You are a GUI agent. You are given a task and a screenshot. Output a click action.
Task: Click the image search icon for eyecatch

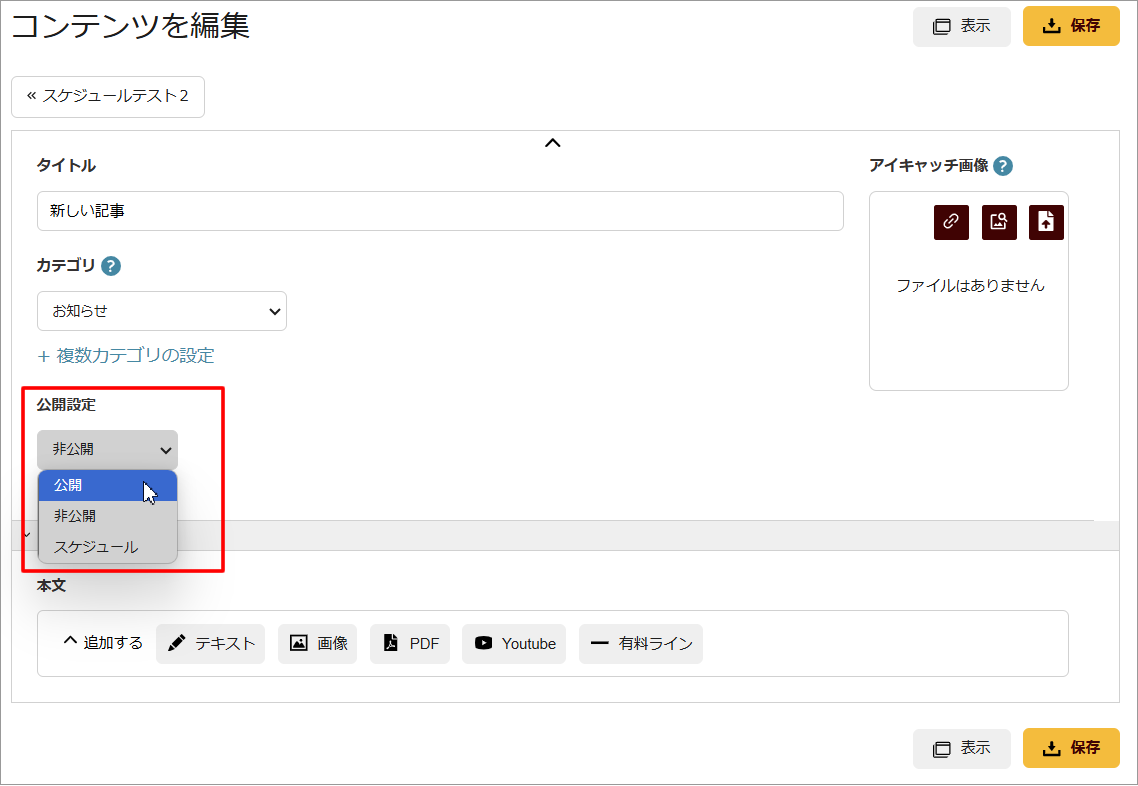(999, 222)
